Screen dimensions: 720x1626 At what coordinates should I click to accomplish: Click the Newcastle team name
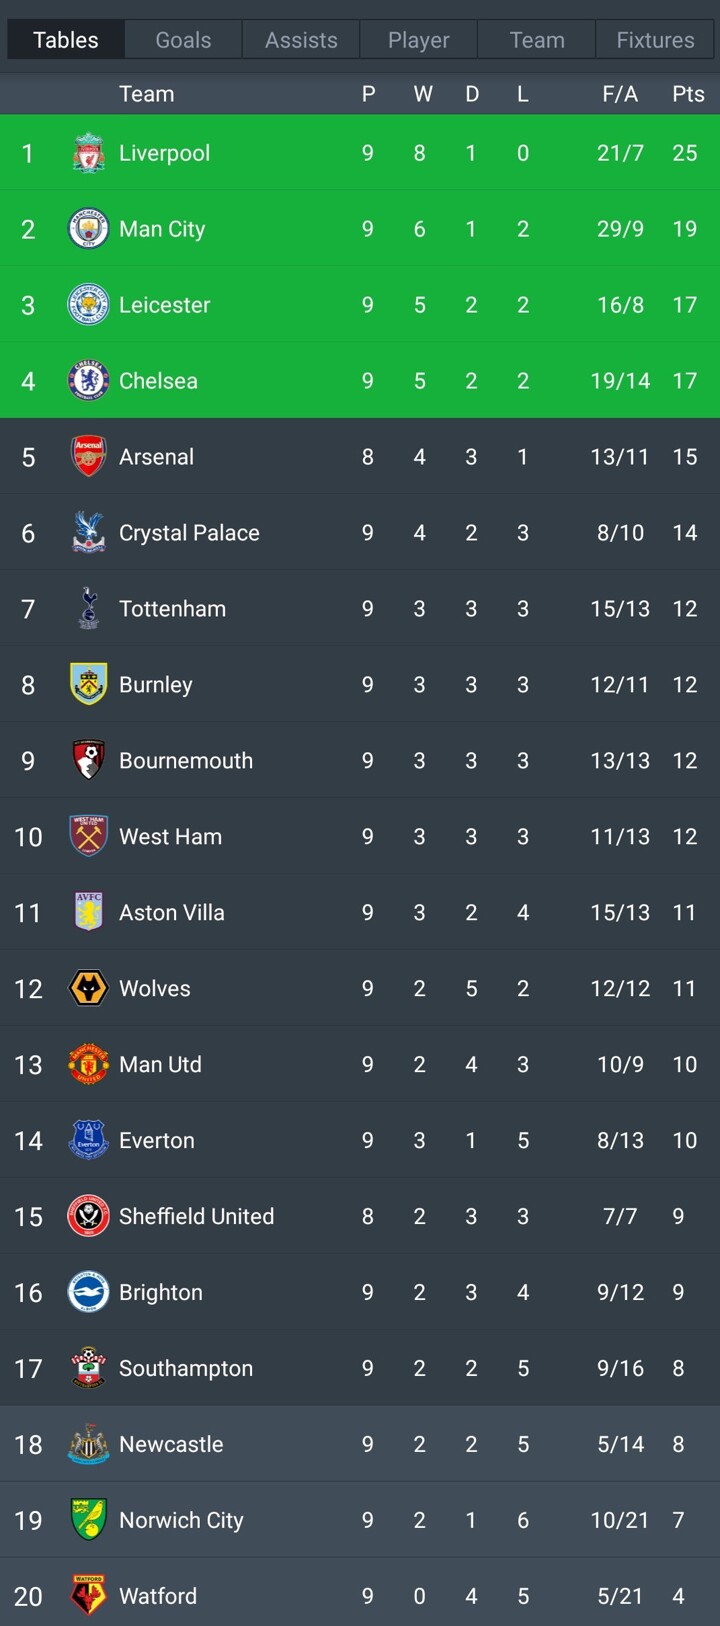pyautogui.click(x=171, y=1444)
